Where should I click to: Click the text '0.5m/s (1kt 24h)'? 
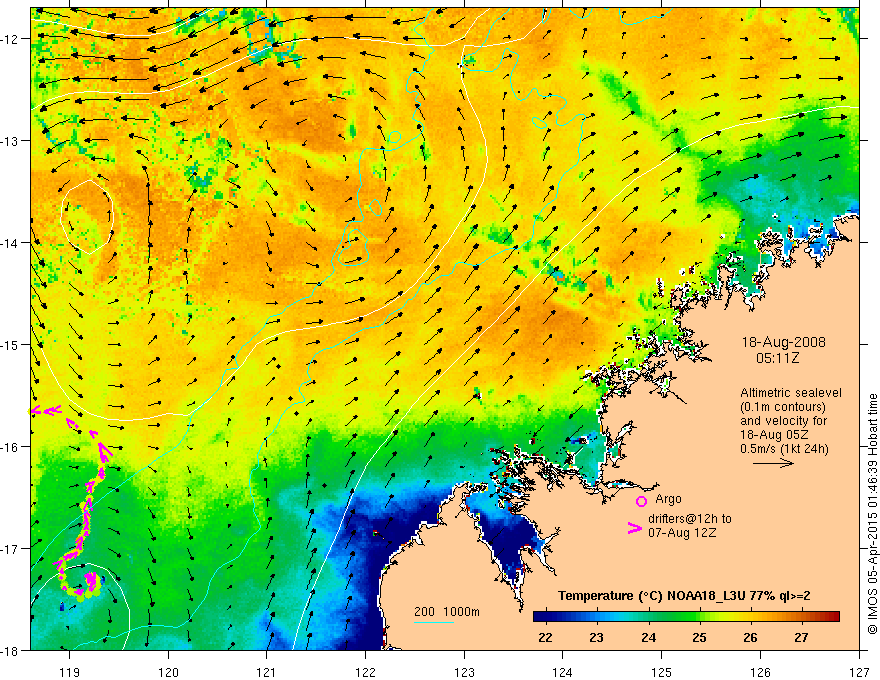(x=785, y=449)
